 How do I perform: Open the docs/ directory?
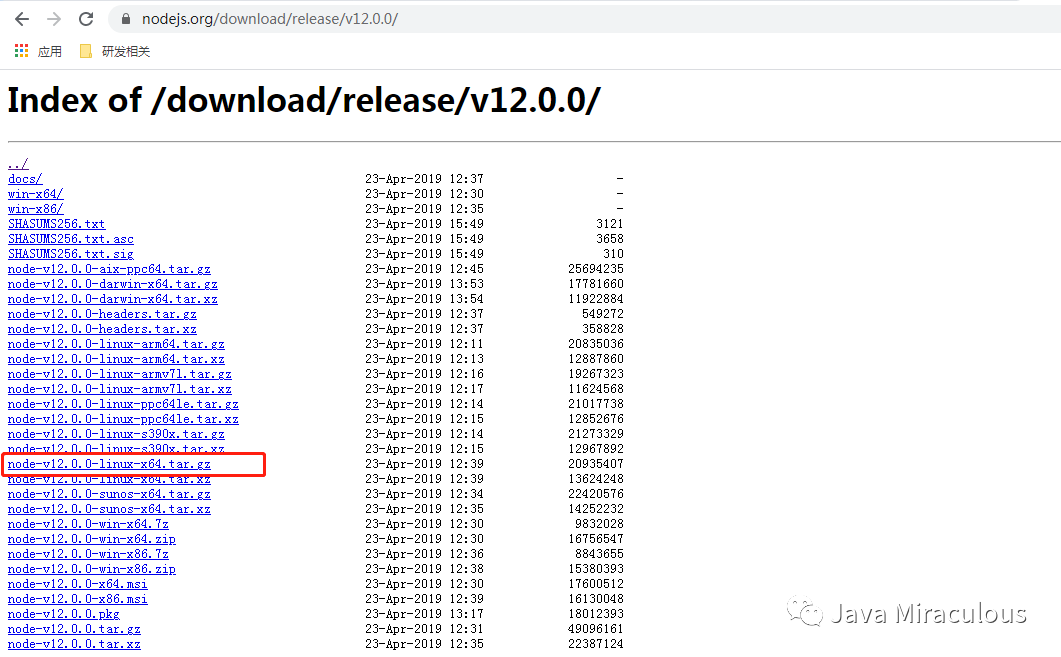(25, 179)
